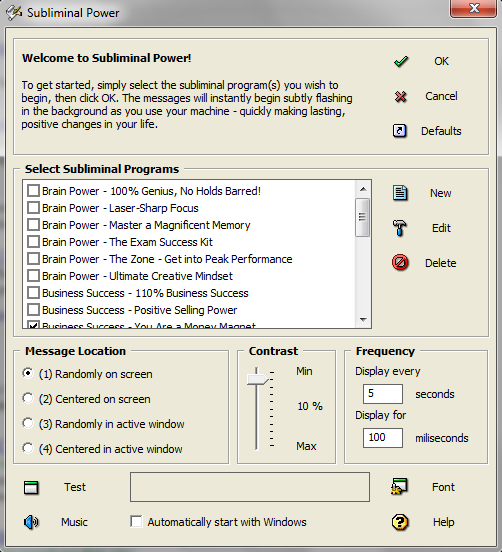Click the program list scrollbar thumb
This screenshot has height=552, width=502.
click(363, 217)
